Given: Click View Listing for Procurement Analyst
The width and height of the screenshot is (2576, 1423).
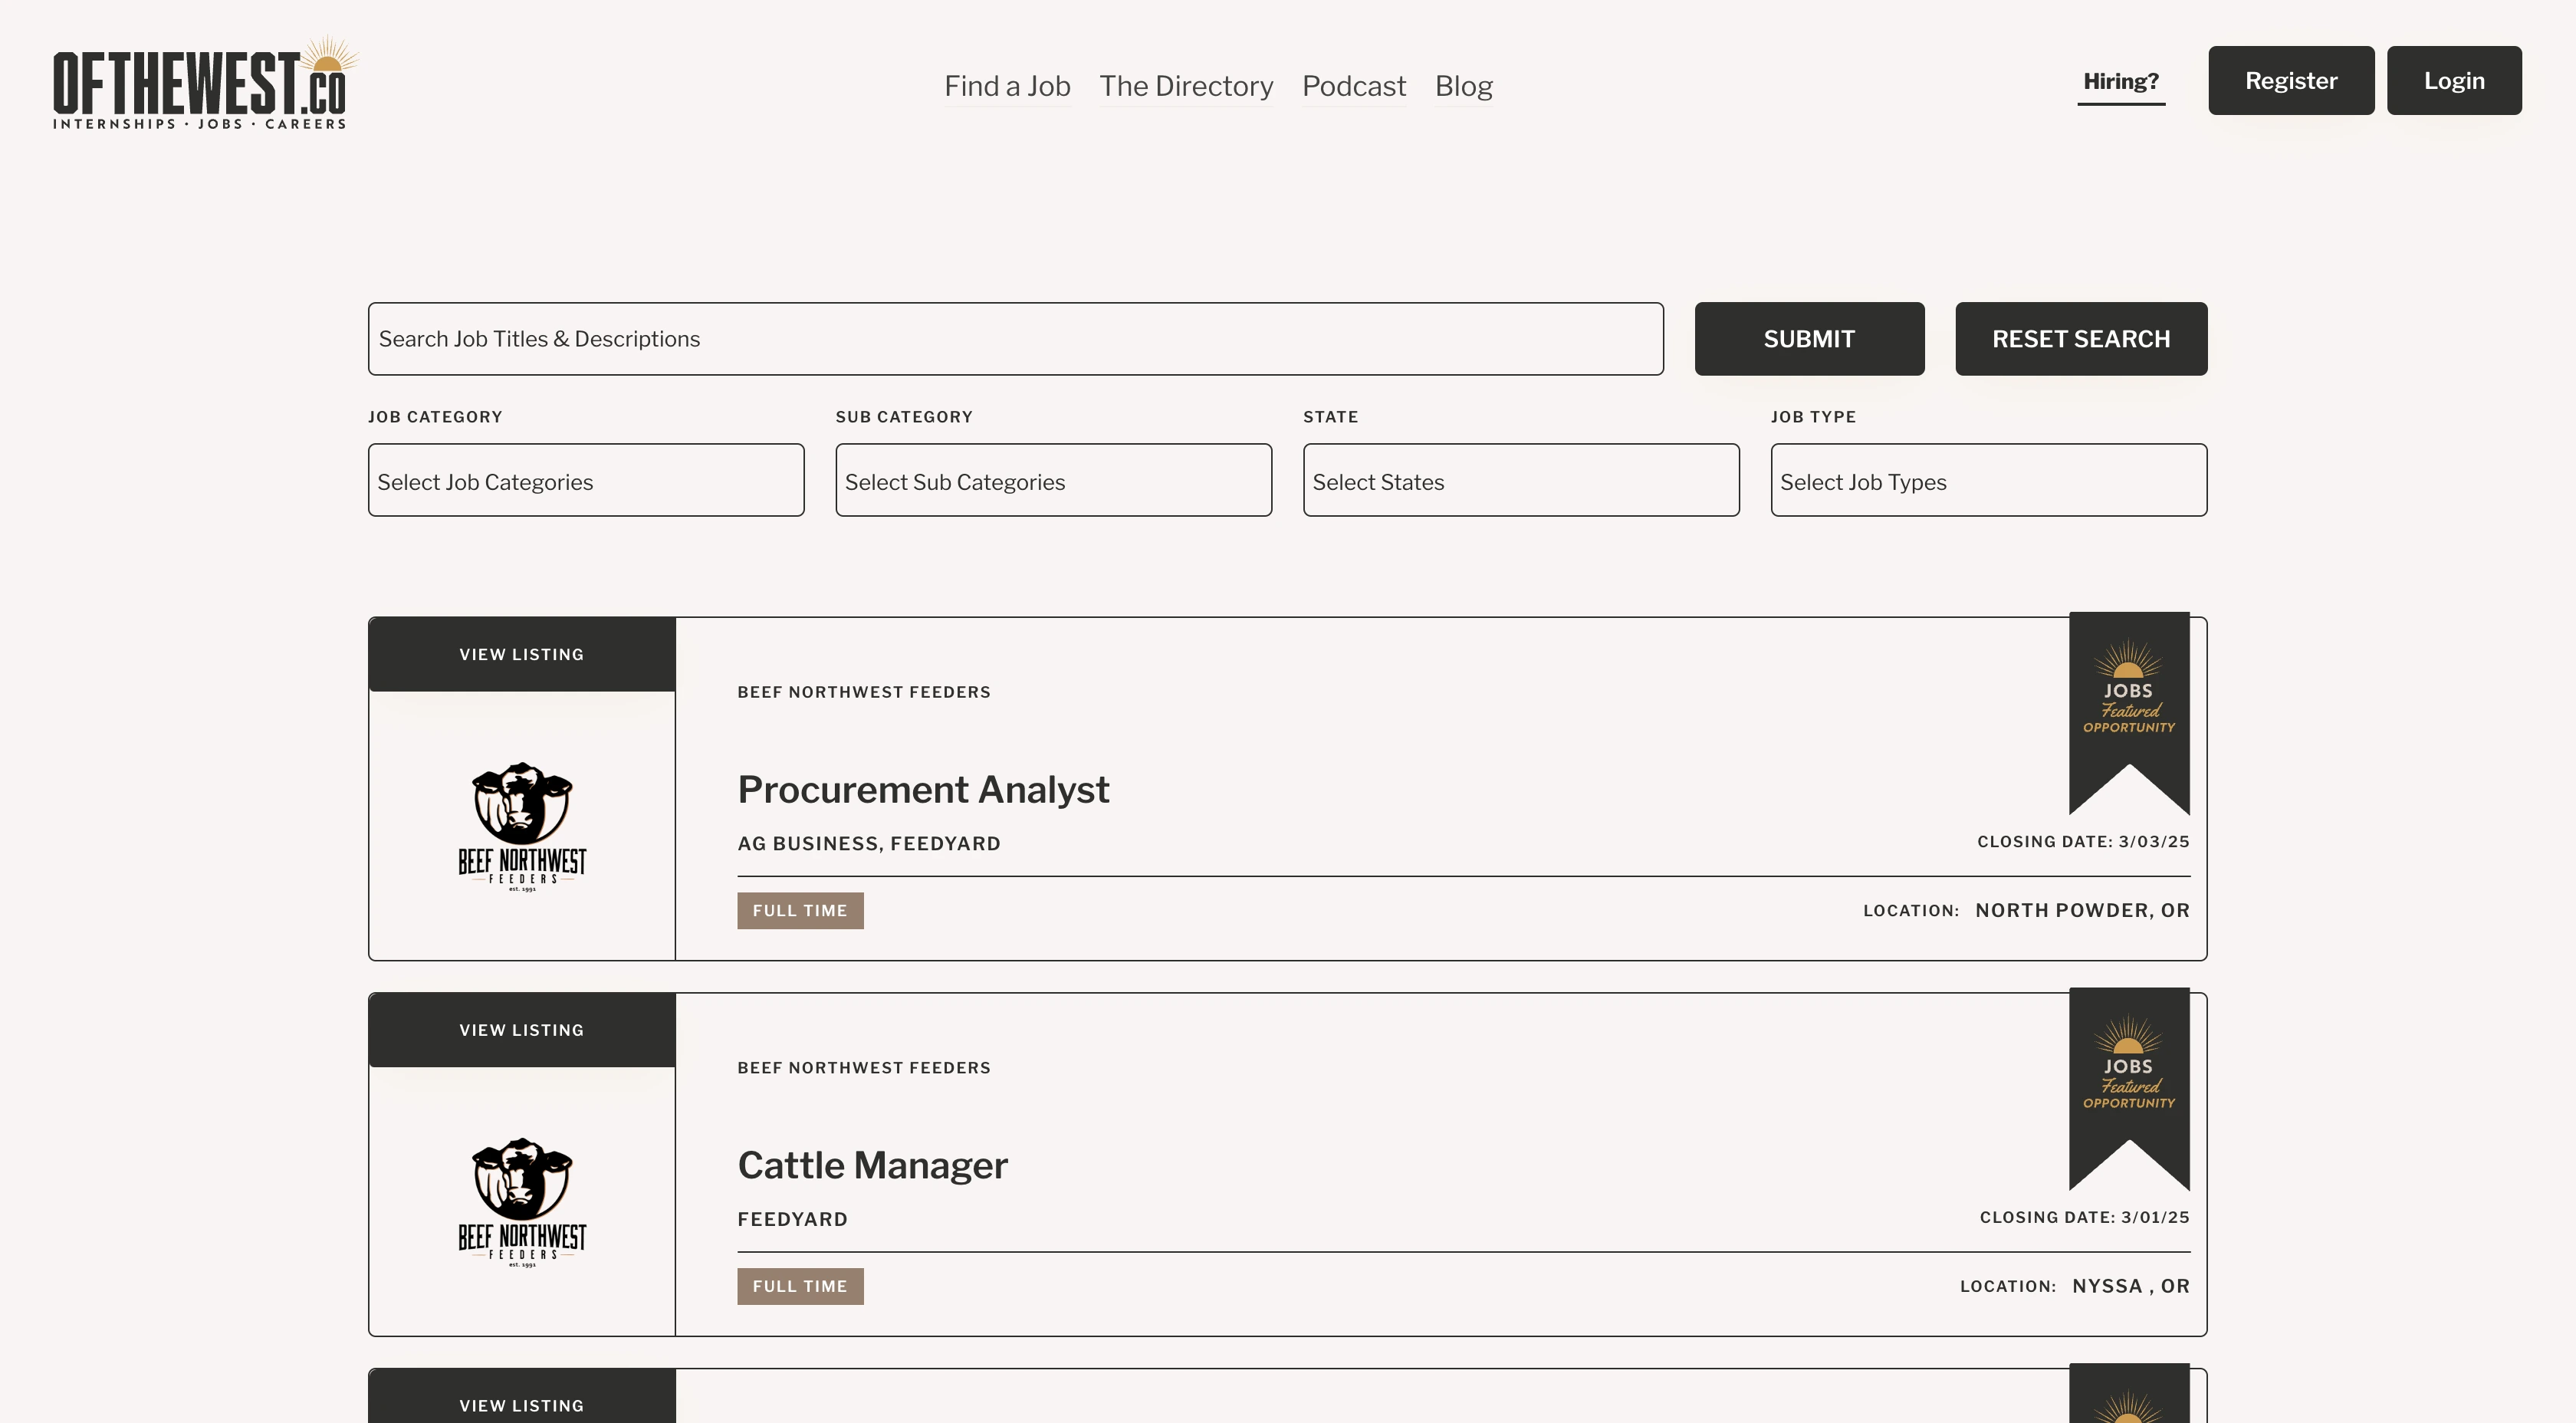Looking at the screenshot, I should point(522,654).
